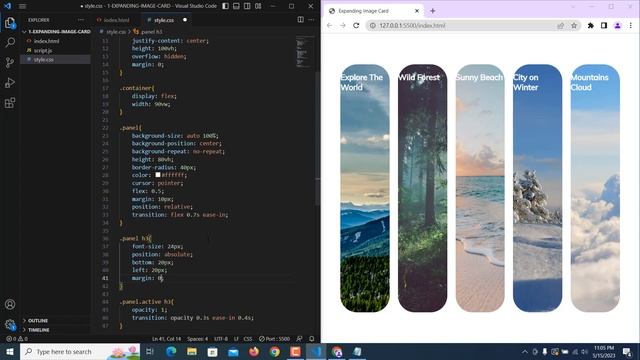Switch to the style.css editor tab
The height and width of the screenshot is (360, 640).
point(164,20)
